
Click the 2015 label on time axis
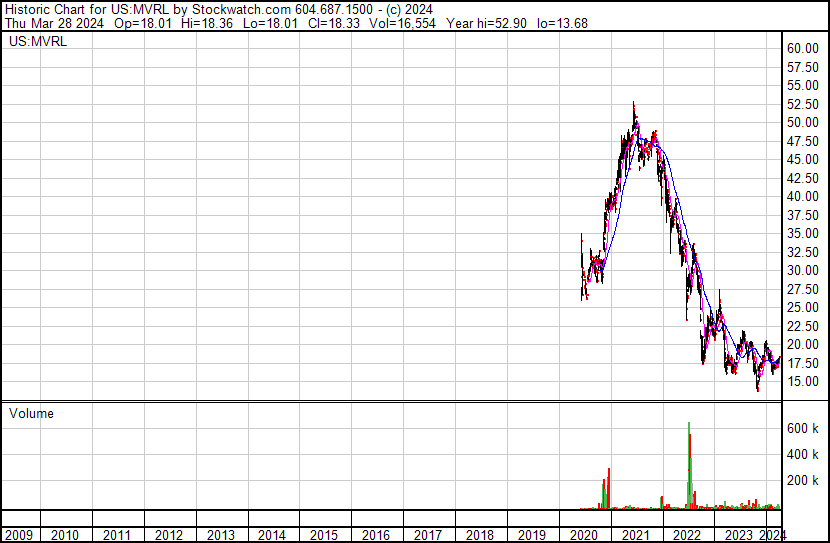coord(324,535)
